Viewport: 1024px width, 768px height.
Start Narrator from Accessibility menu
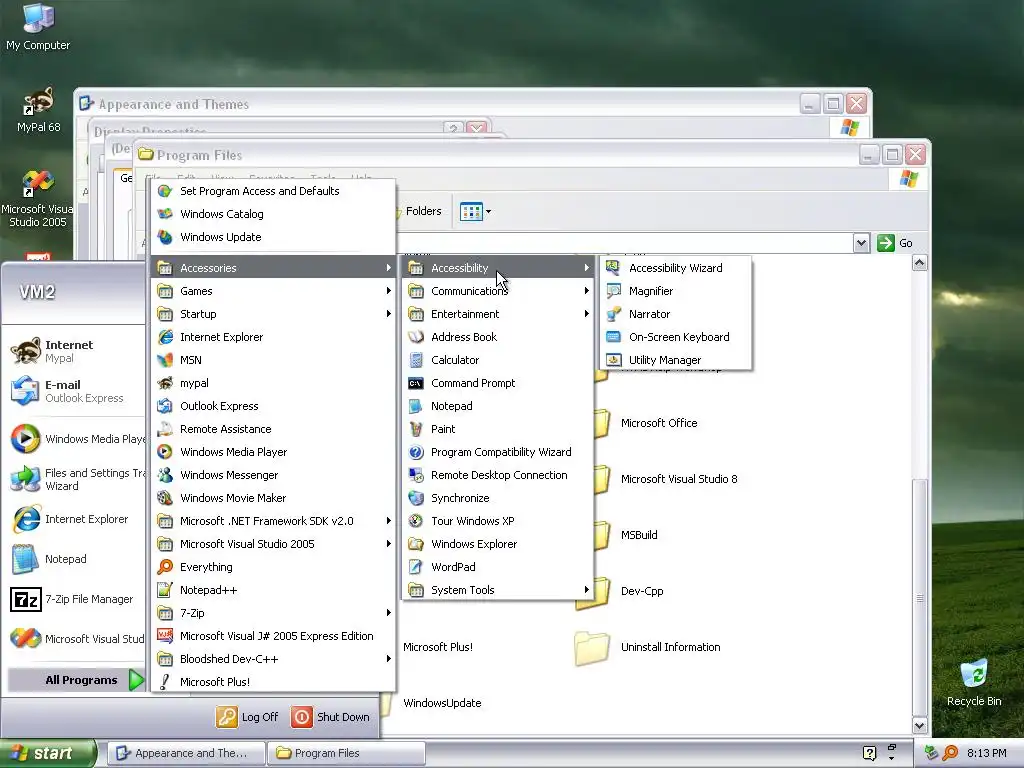[675, 314]
